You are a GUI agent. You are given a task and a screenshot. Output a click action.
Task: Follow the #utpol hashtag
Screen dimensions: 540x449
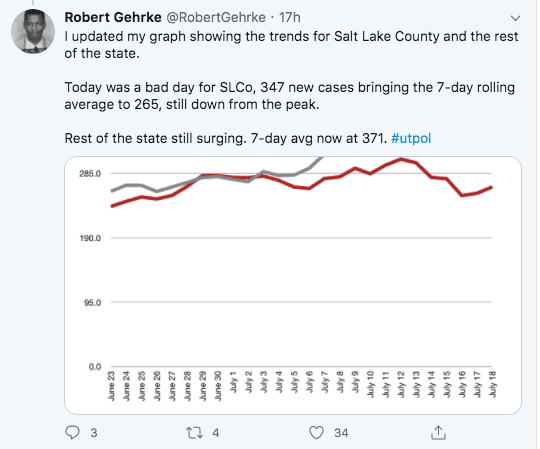coord(411,138)
